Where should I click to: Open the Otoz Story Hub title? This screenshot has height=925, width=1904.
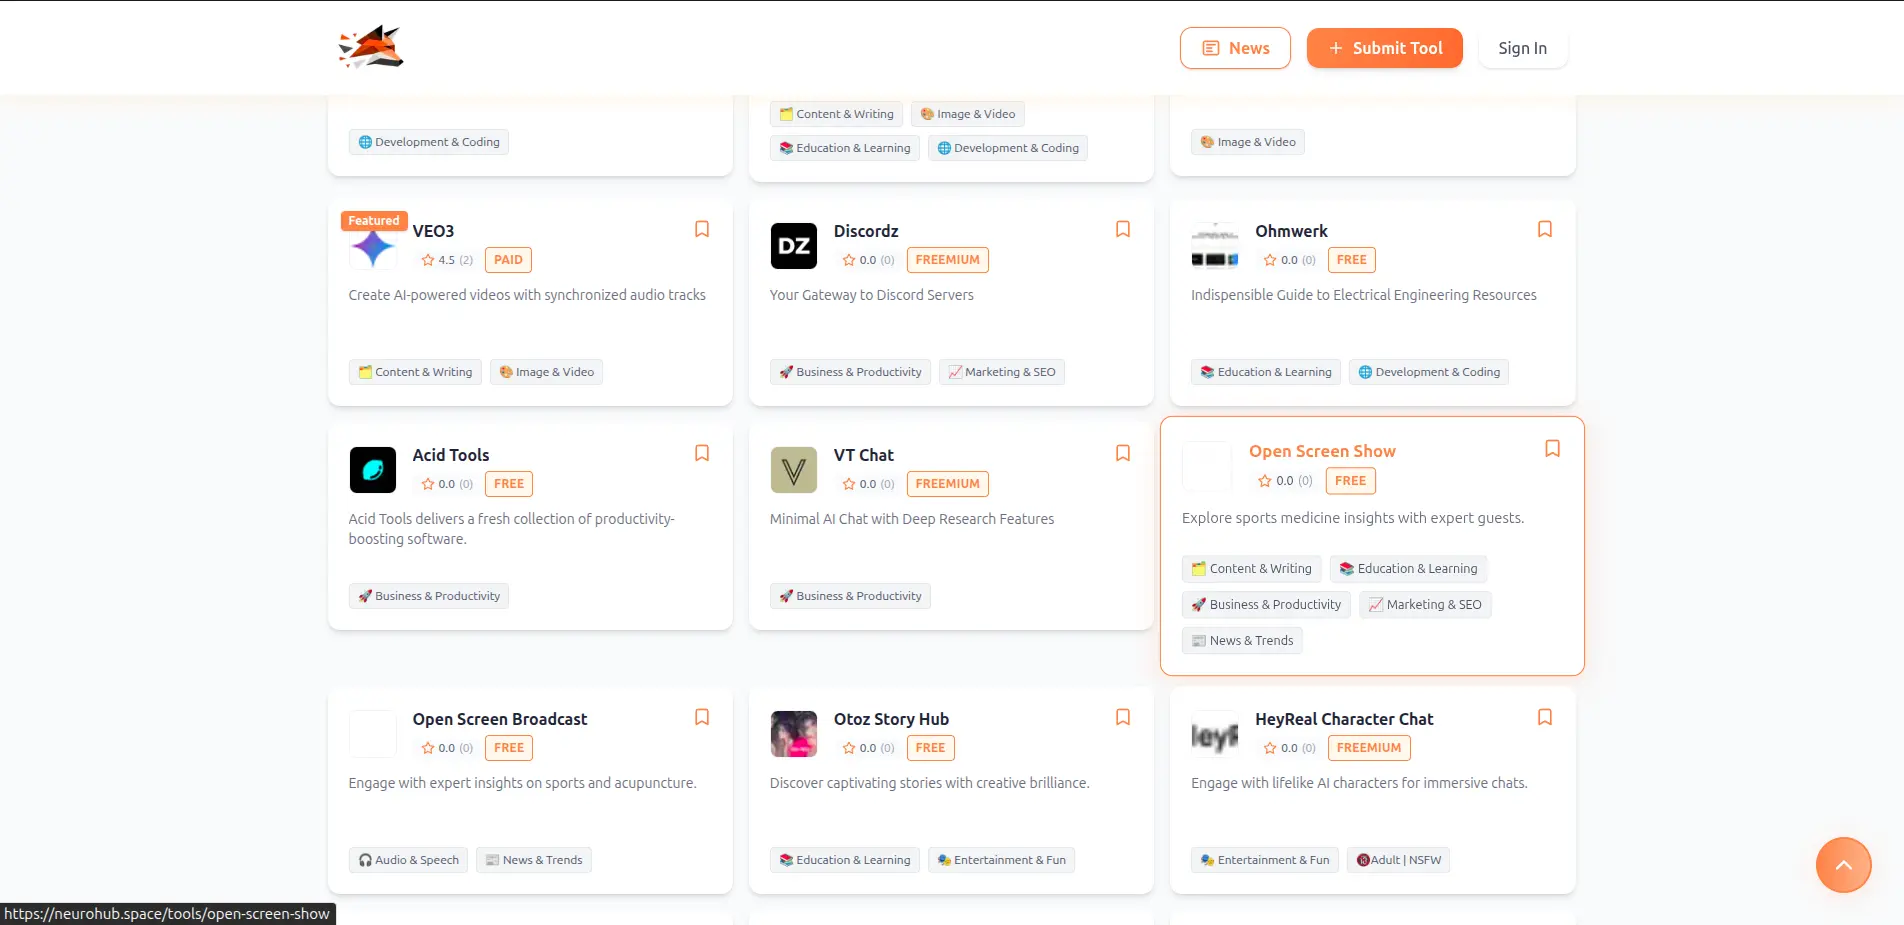tap(891, 719)
